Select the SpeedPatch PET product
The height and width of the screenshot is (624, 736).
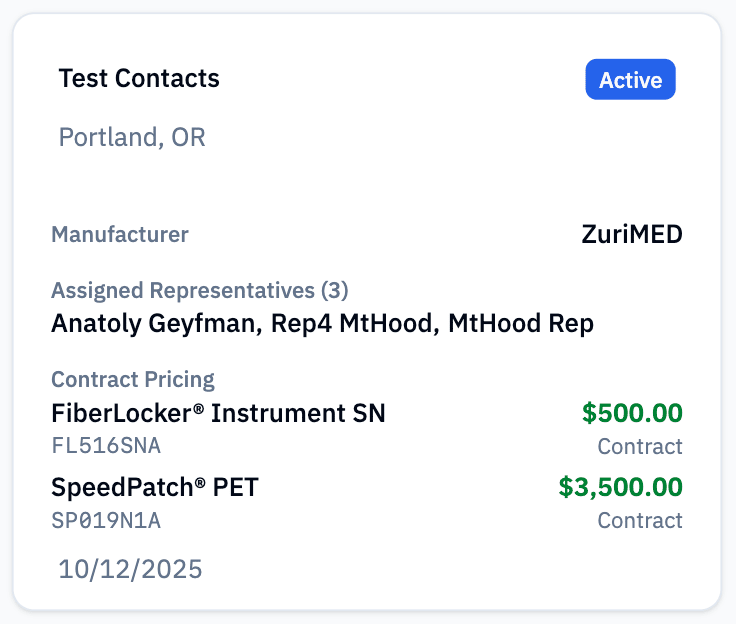click(x=156, y=487)
